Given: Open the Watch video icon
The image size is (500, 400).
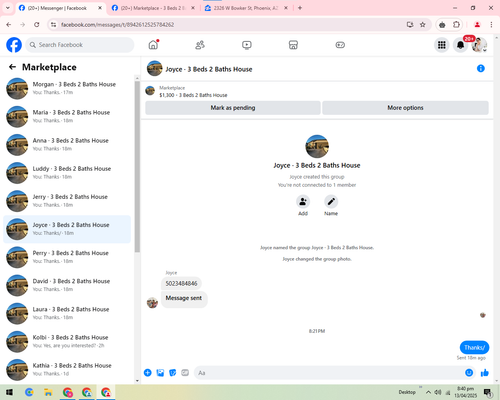Looking at the screenshot, I should pos(247,45).
